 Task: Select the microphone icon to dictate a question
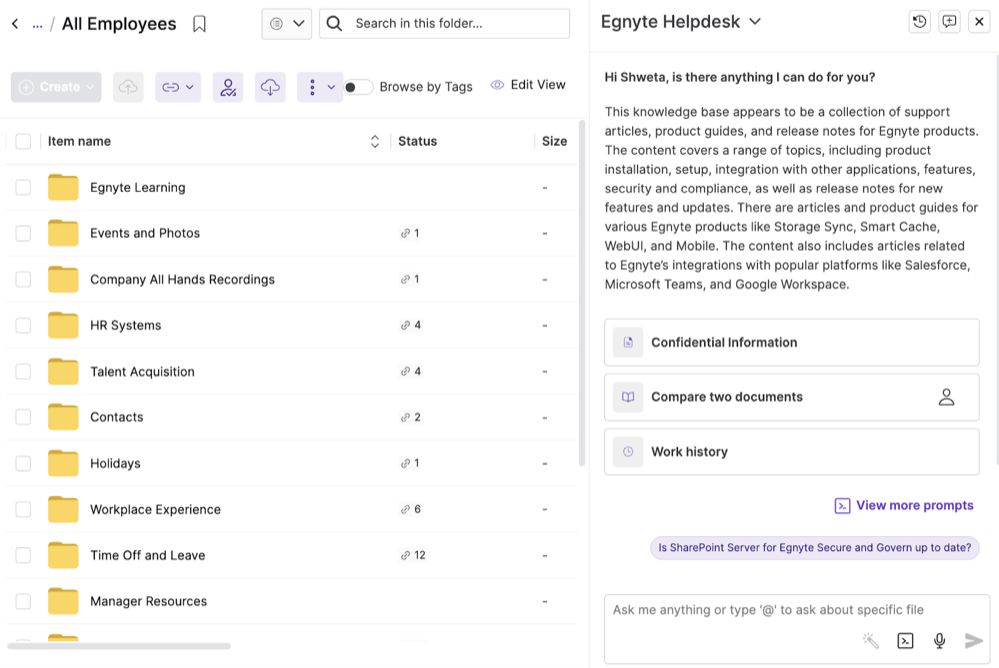[938, 640]
